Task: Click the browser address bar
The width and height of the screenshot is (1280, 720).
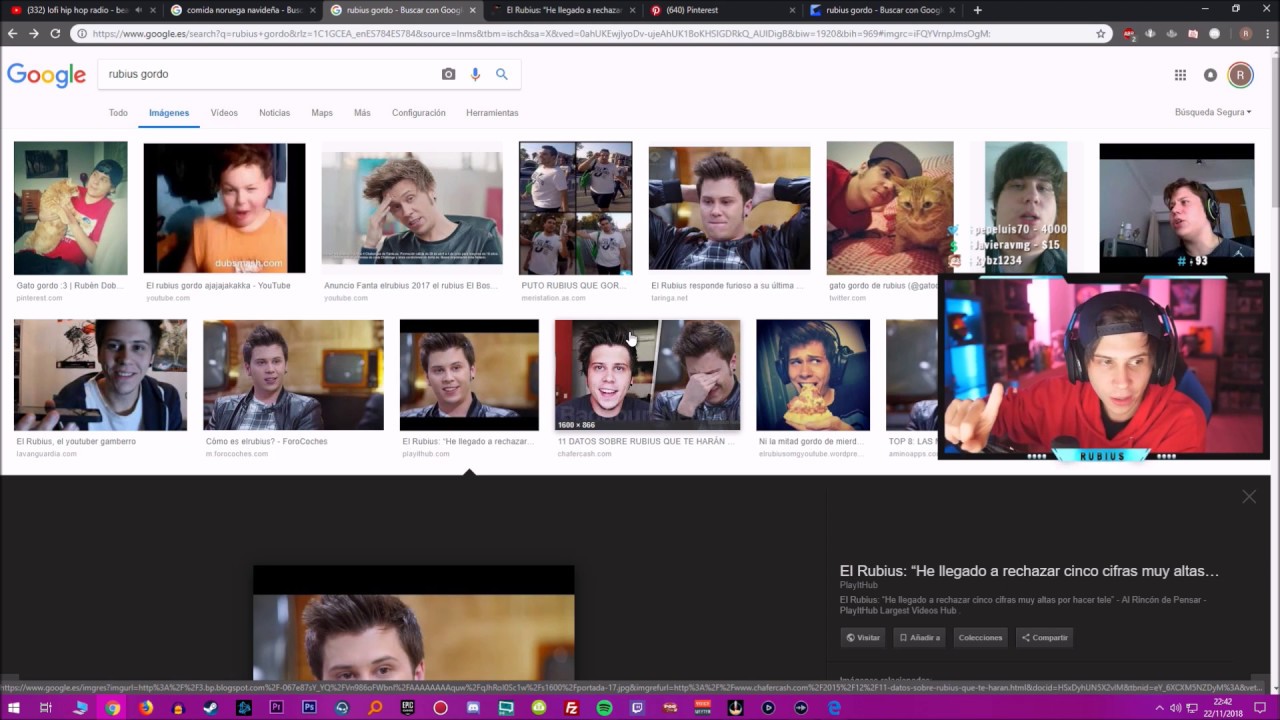Action: click(x=590, y=33)
